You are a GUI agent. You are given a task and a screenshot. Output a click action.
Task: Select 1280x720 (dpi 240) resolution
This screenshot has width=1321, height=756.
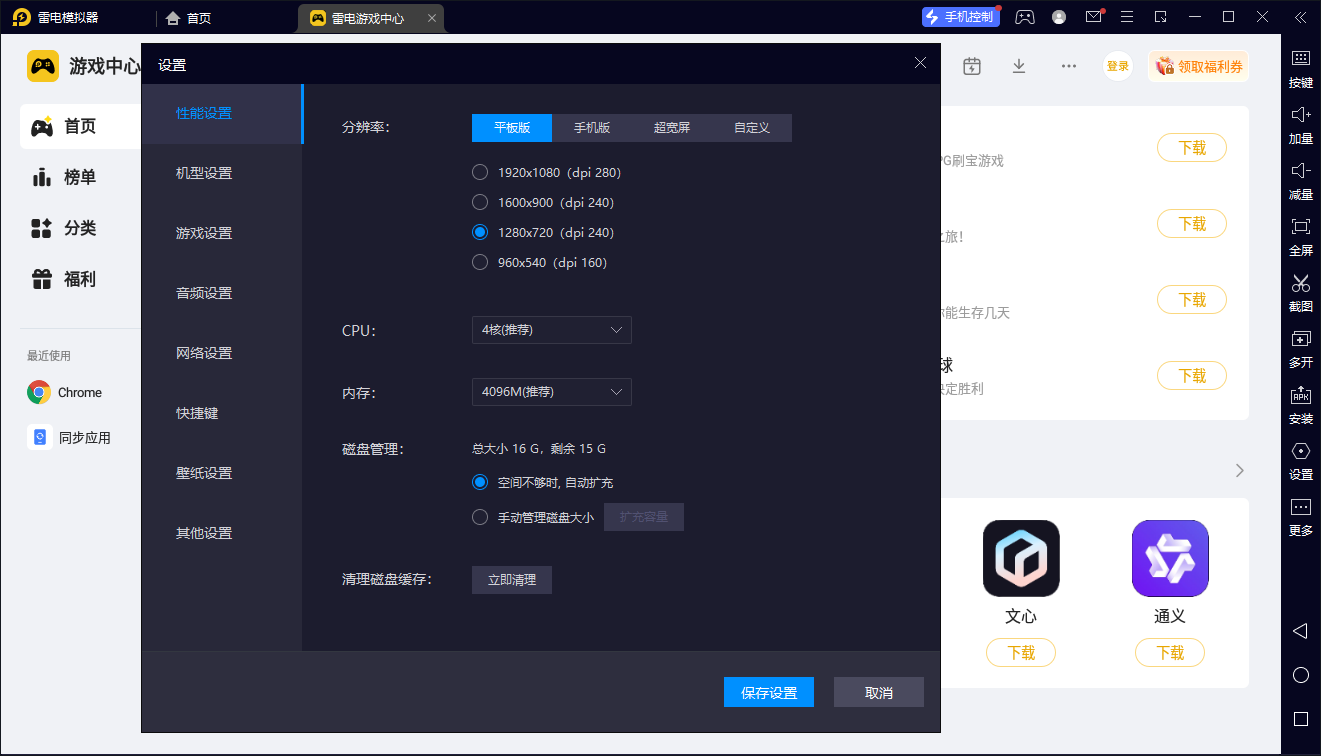pos(543,233)
